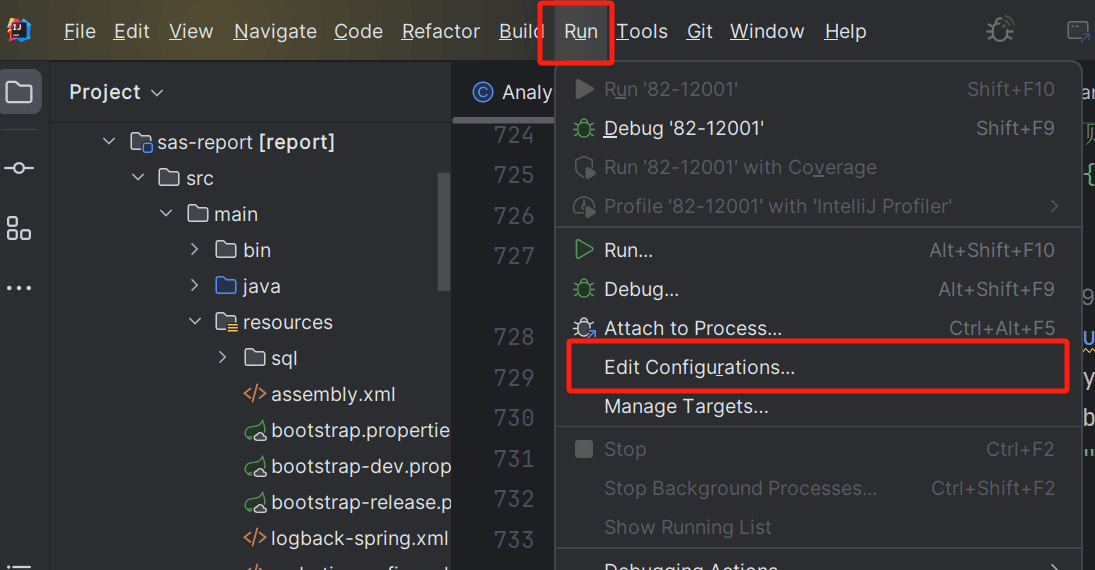Click the class icon on Analy editor tab

tap(483, 92)
